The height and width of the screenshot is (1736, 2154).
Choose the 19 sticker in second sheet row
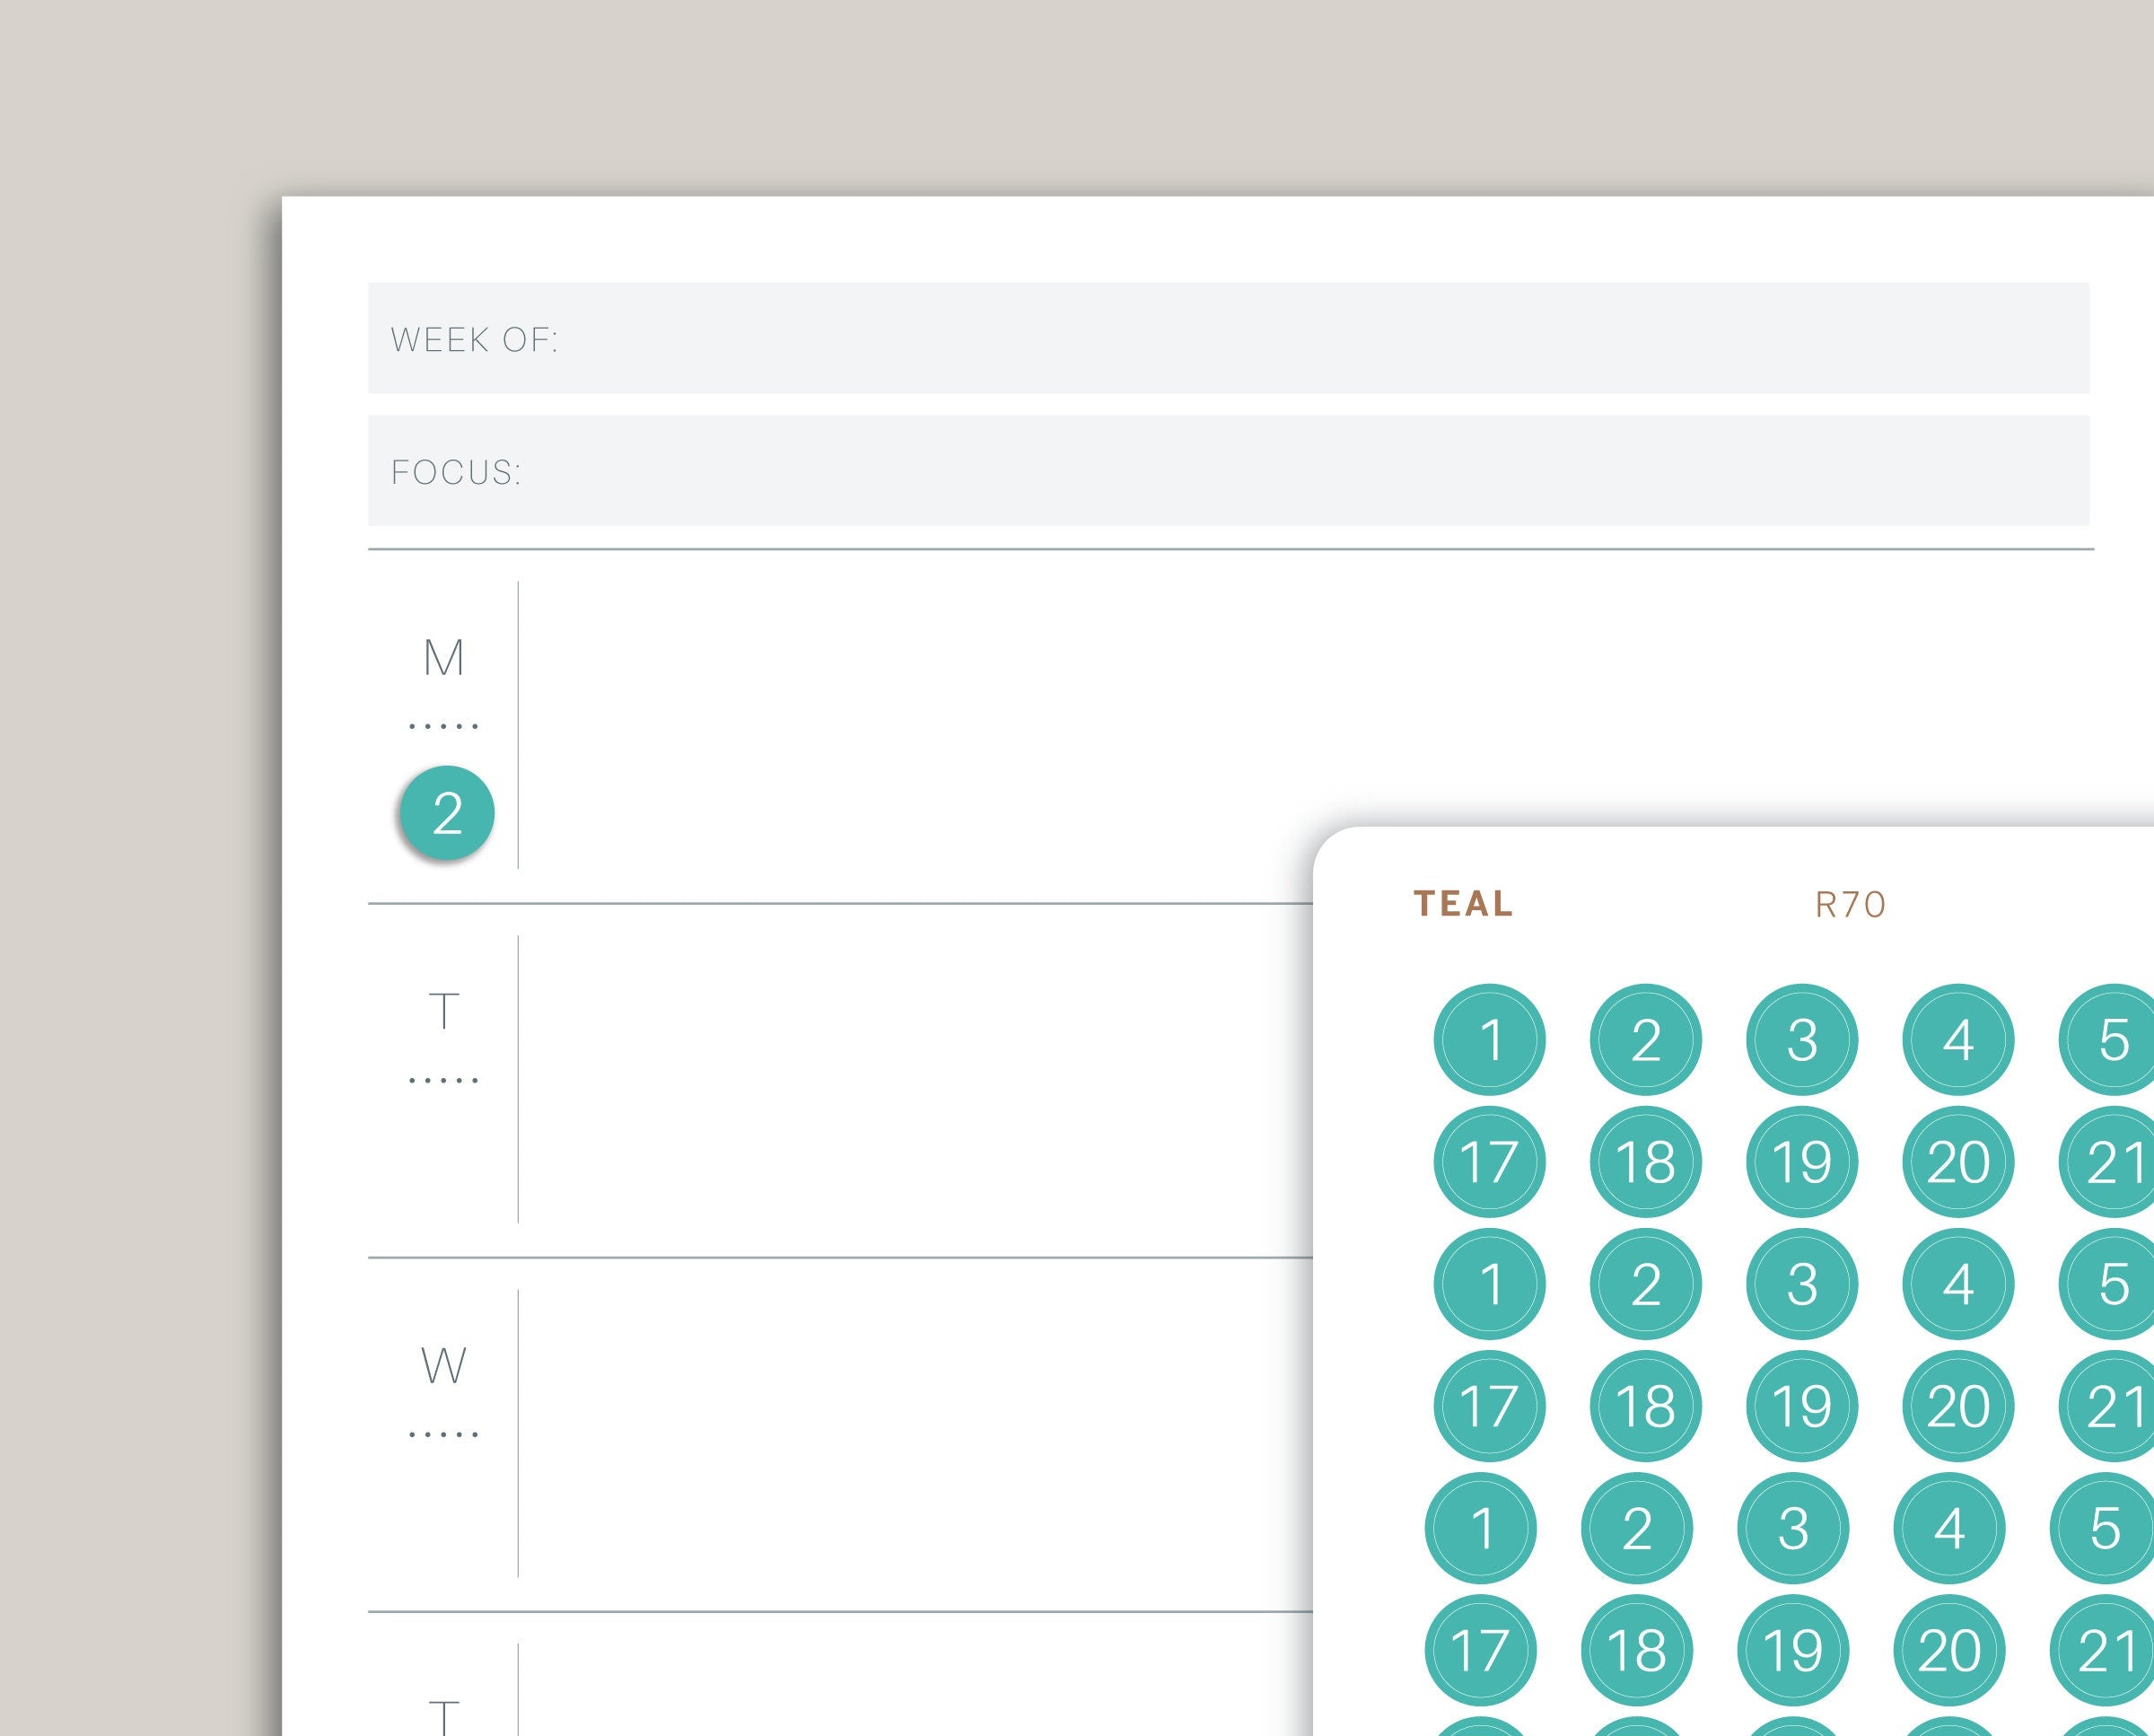click(x=1802, y=1162)
